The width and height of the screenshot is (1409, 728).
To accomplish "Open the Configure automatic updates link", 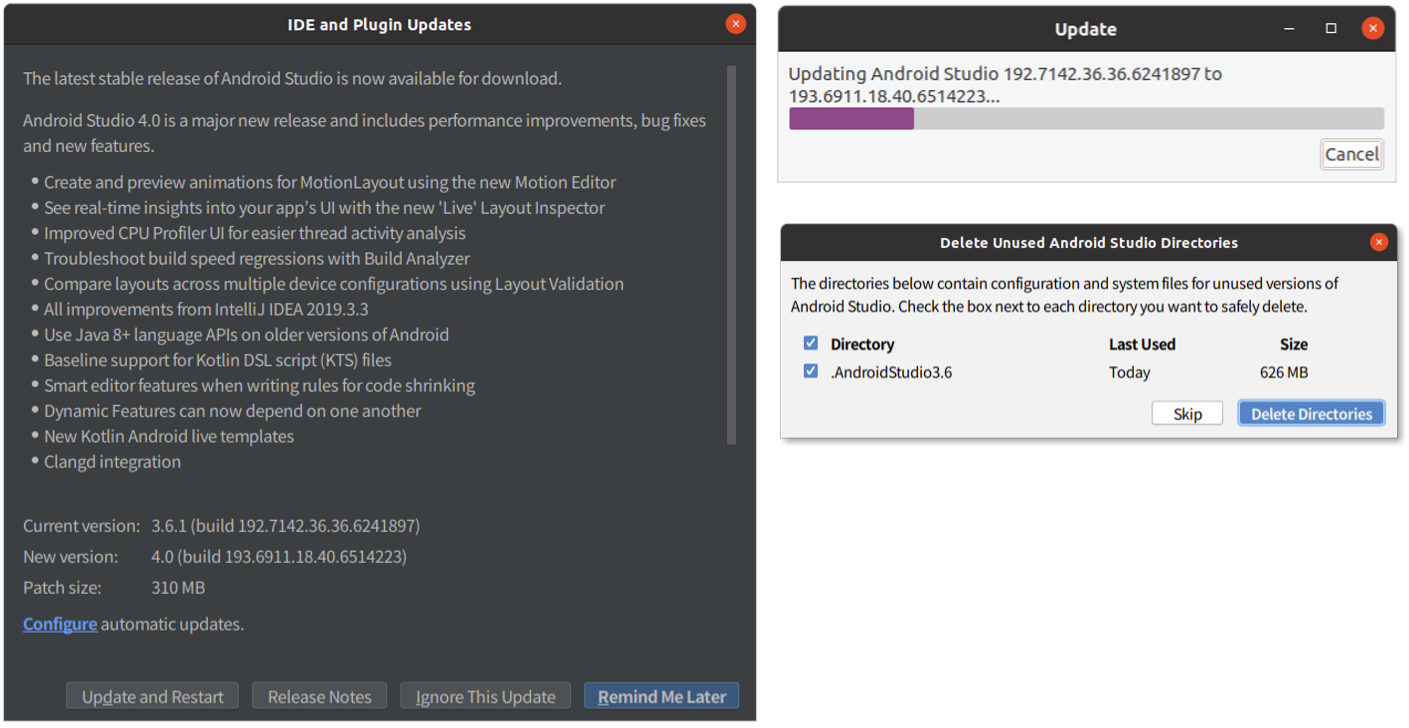I will 60,624.
